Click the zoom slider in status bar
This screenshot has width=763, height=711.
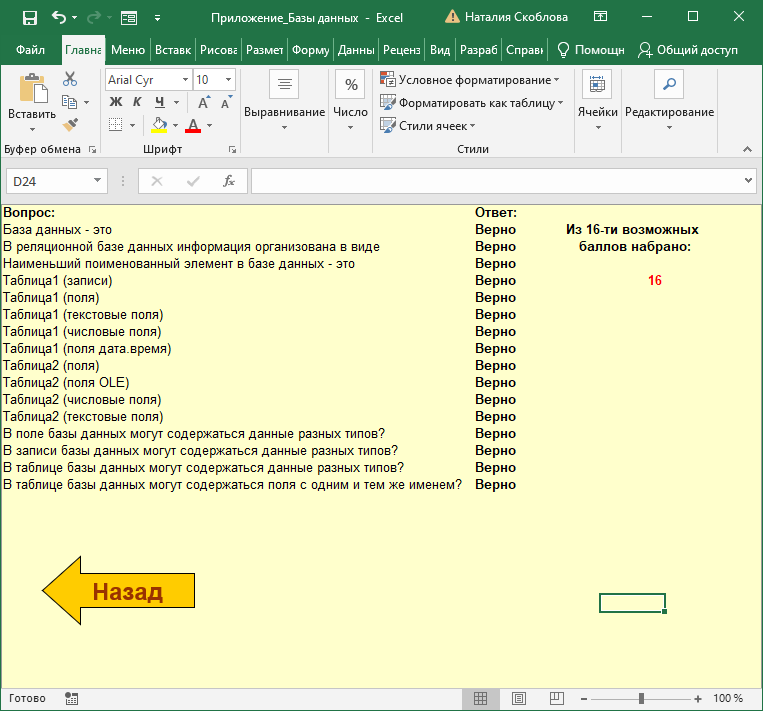tap(643, 698)
